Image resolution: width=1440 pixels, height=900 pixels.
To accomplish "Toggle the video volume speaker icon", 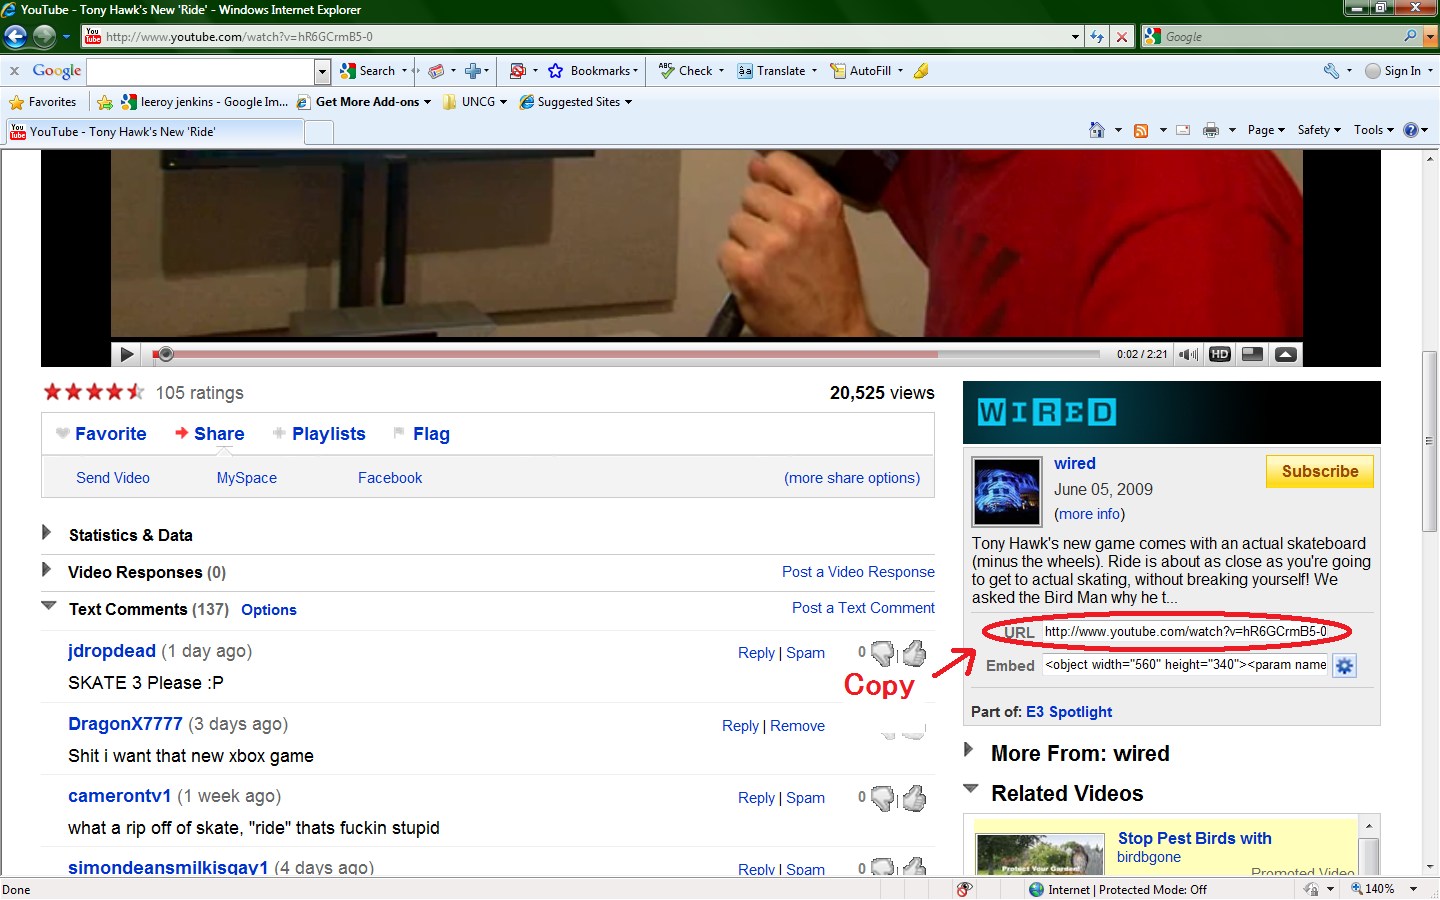I will coord(1188,354).
